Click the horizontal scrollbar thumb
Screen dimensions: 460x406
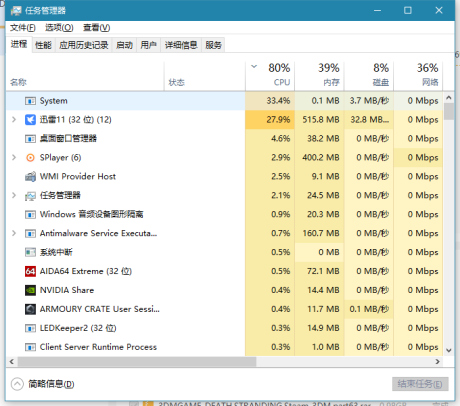137,361
